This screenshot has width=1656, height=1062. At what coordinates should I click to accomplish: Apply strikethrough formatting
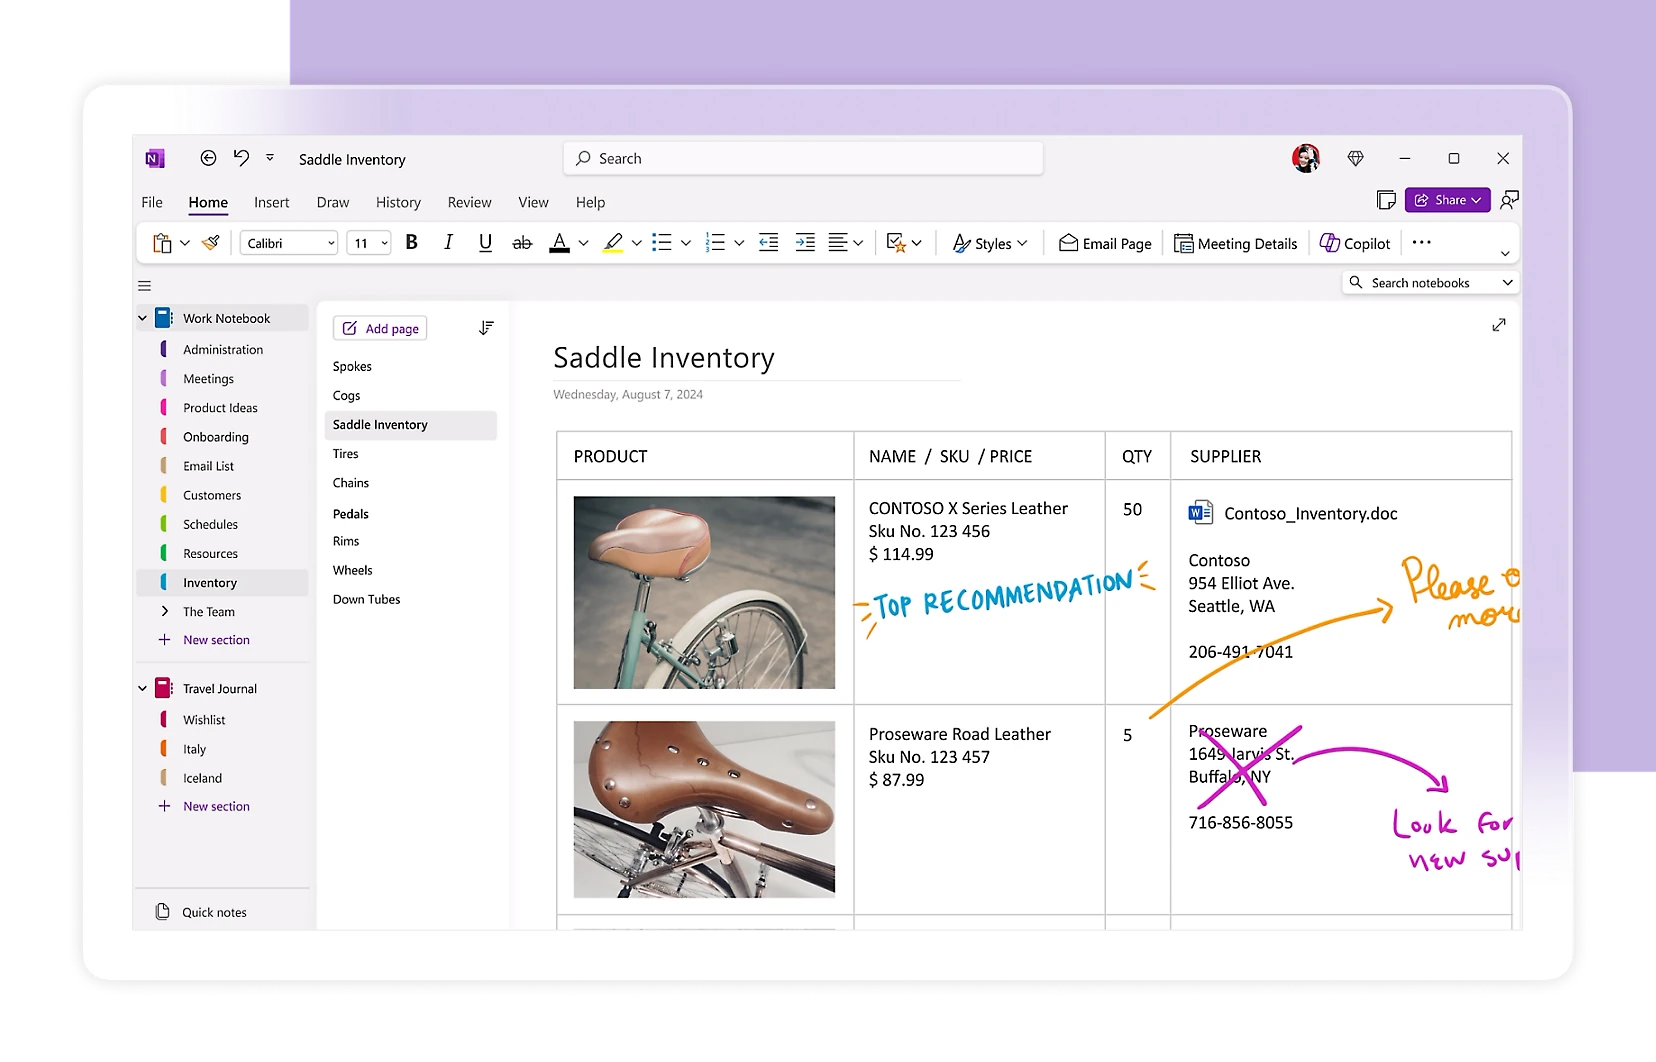(522, 243)
